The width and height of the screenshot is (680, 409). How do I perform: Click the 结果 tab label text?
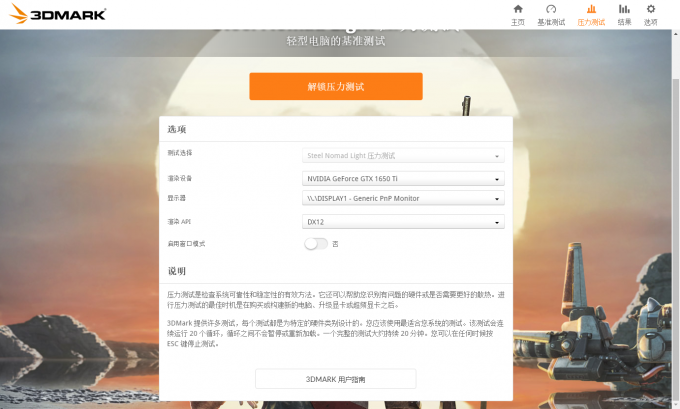click(624, 21)
